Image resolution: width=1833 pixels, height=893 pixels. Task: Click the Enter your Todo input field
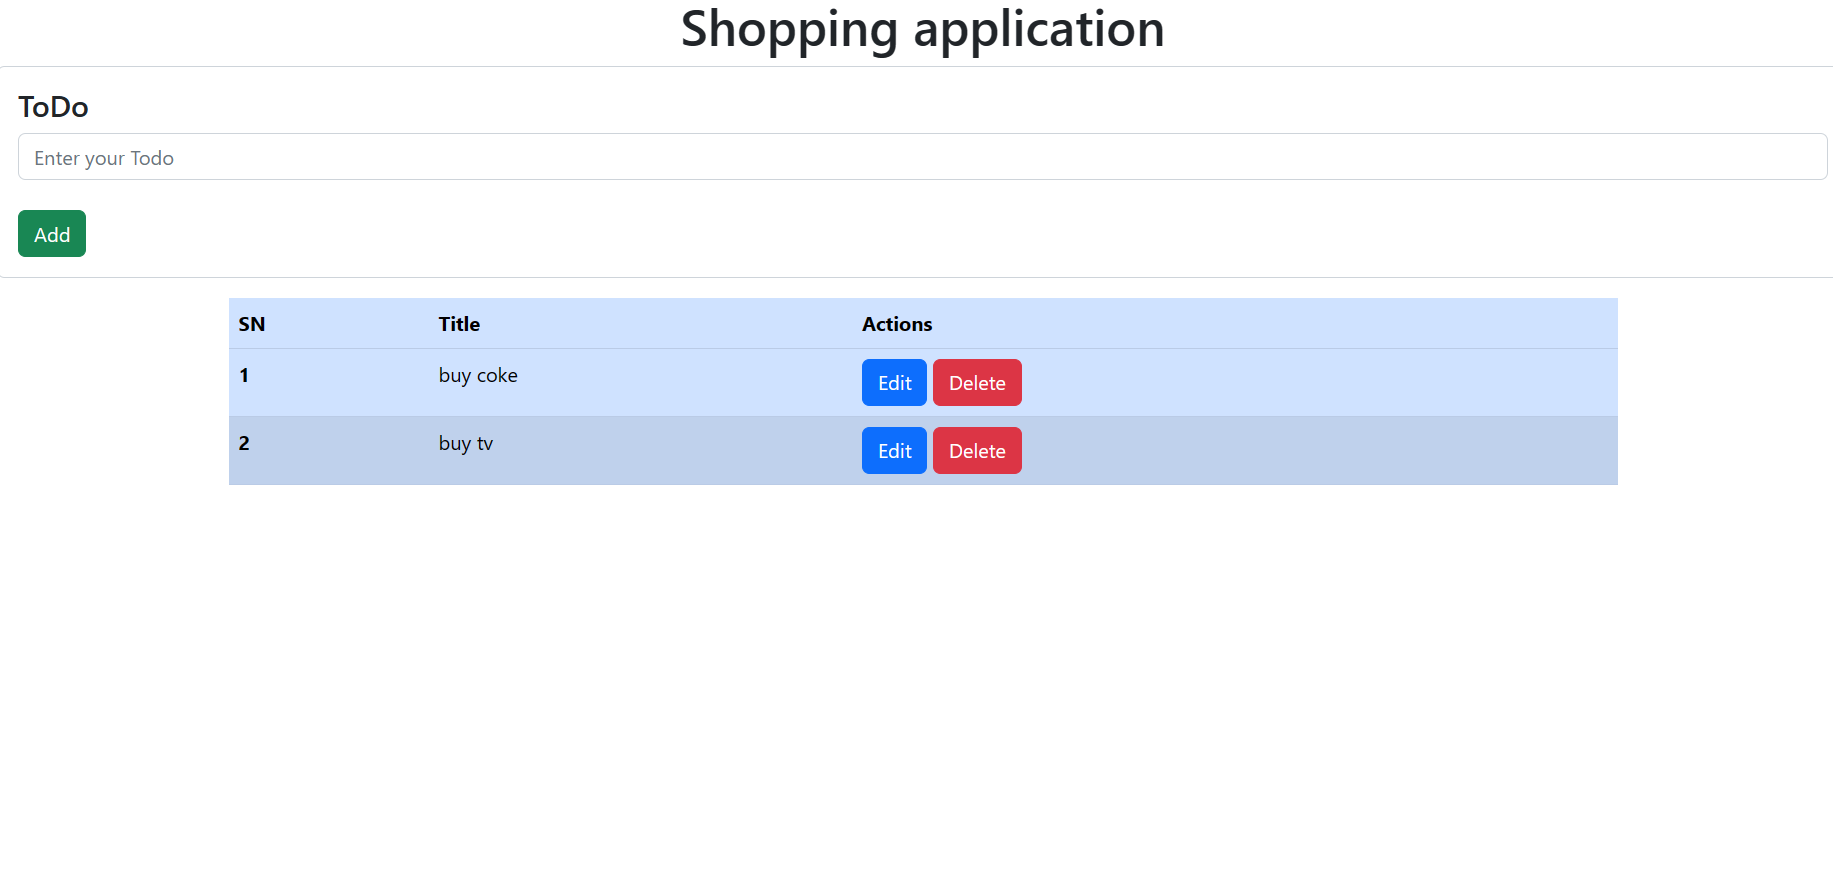coord(922,157)
